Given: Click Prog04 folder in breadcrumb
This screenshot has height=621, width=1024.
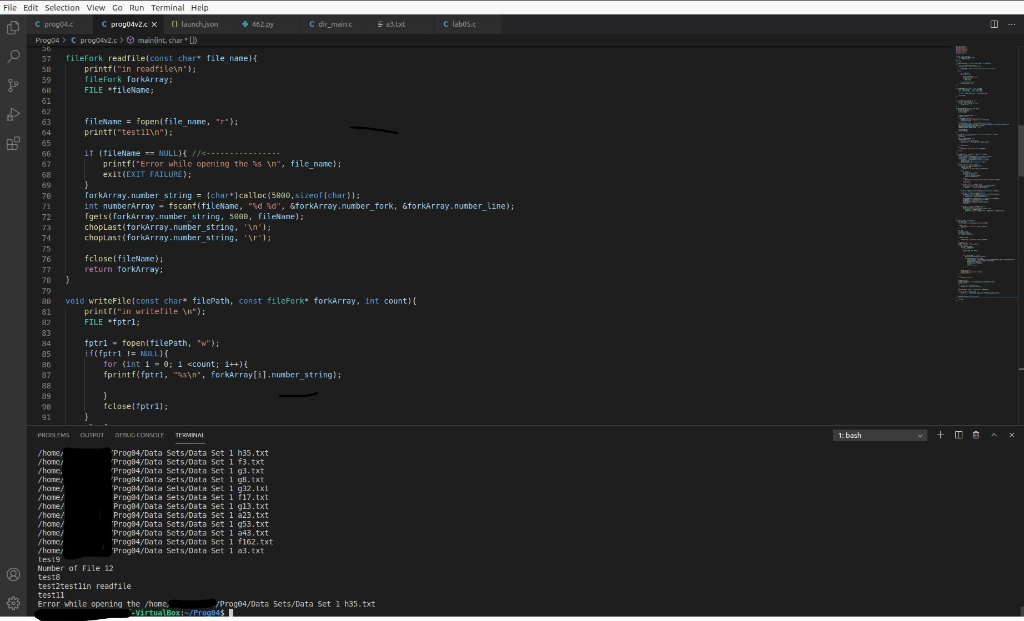Looking at the screenshot, I should (47, 40).
